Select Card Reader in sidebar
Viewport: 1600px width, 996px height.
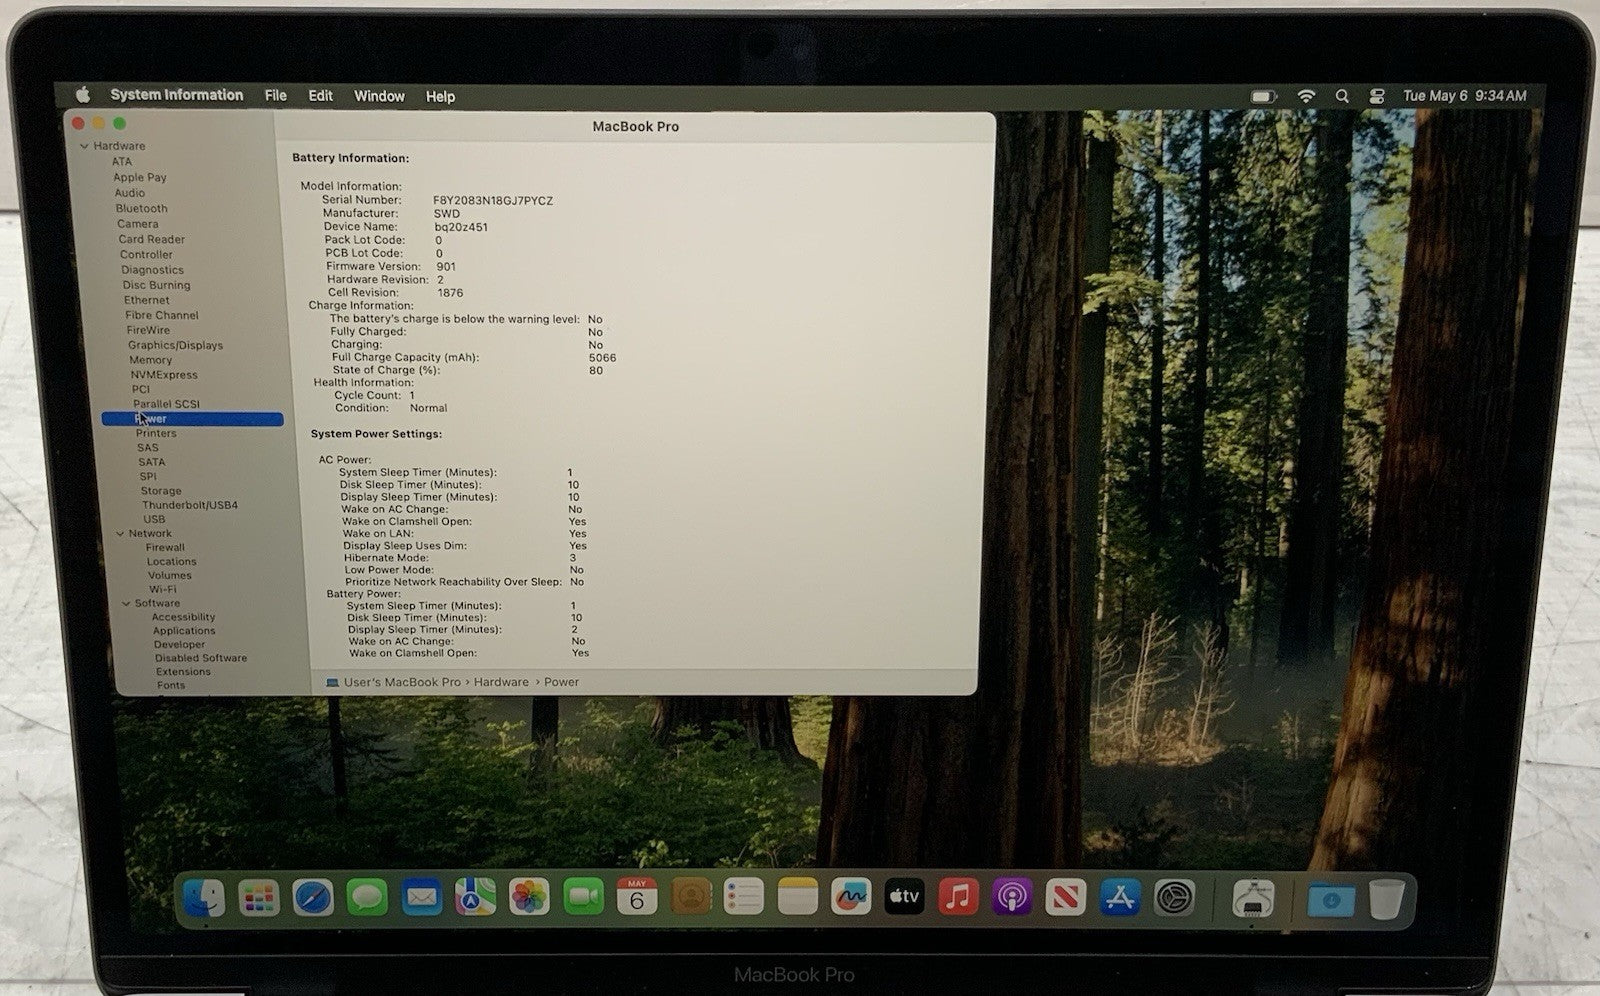pyautogui.click(x=151, y=239)
